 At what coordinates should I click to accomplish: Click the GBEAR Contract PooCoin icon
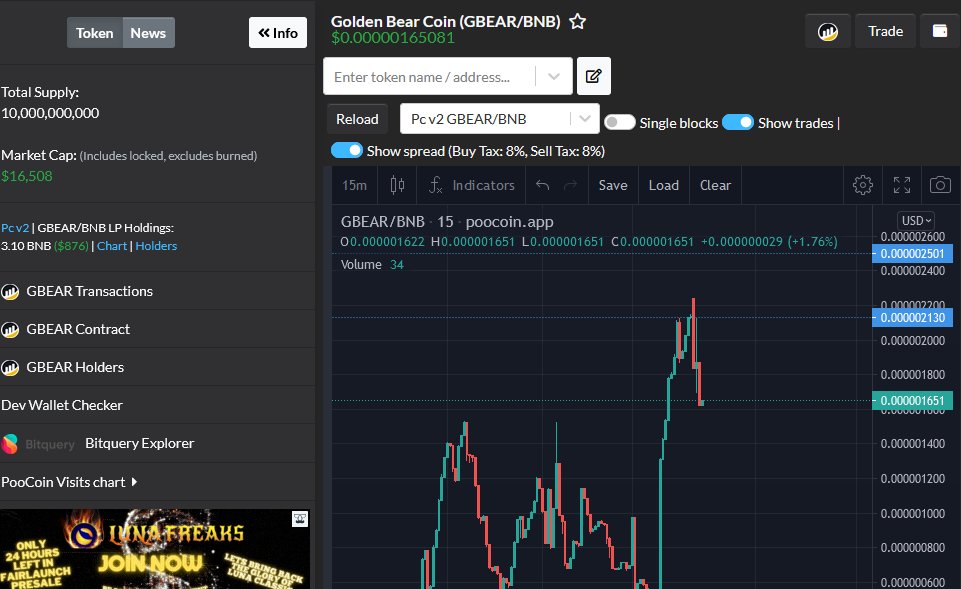click(10, 330)
